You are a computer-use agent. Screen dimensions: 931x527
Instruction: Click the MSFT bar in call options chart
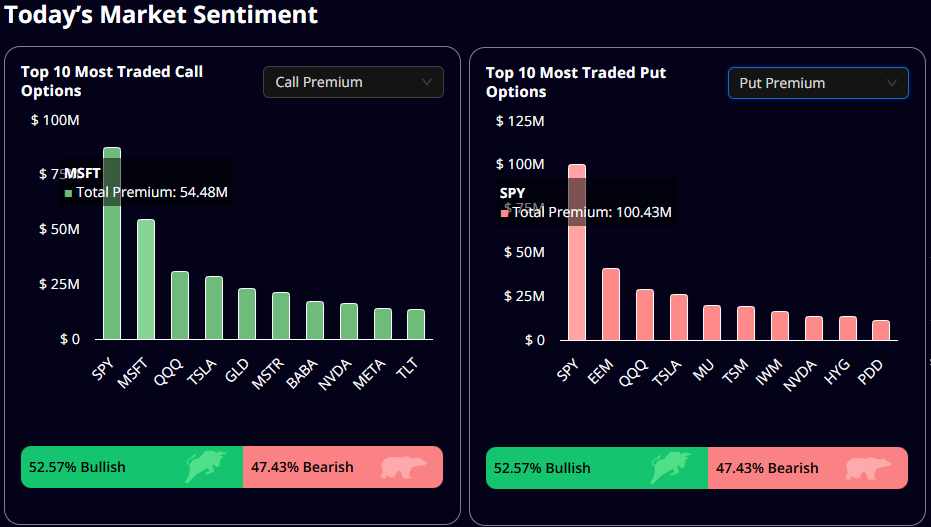pos(146,280)
